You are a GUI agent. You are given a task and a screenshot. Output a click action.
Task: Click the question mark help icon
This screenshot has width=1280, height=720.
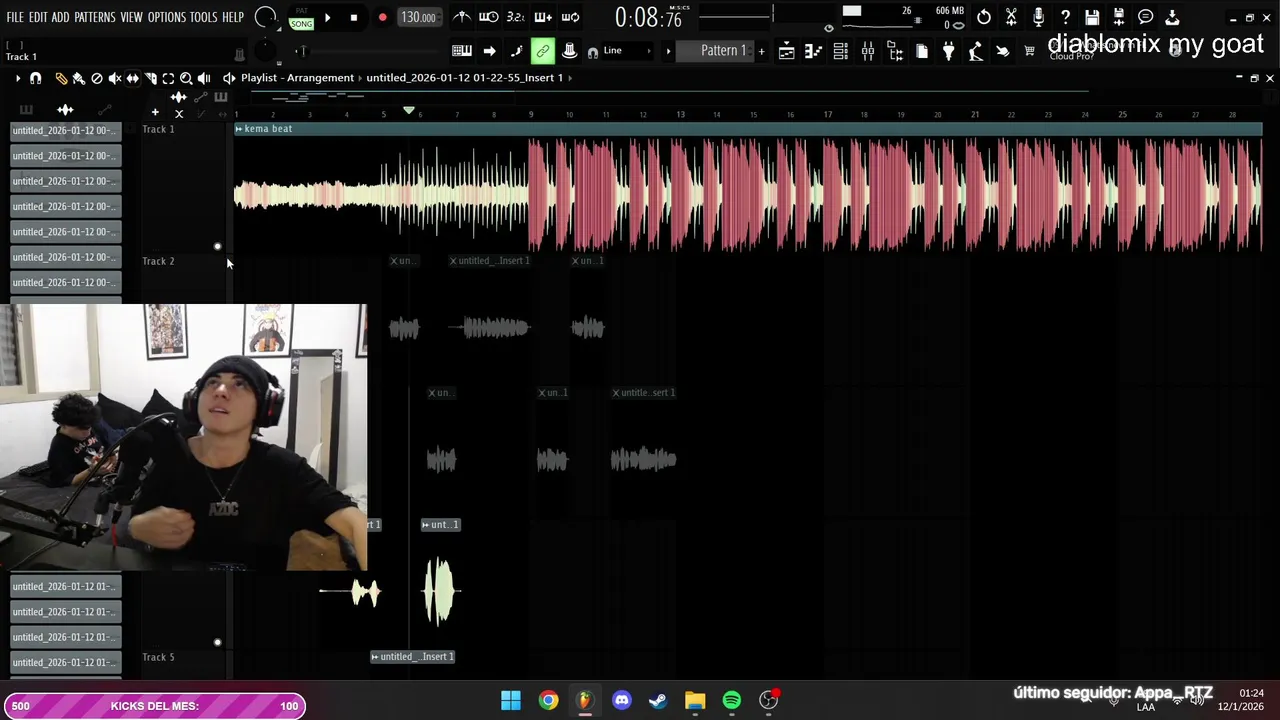click(1065, 17)
